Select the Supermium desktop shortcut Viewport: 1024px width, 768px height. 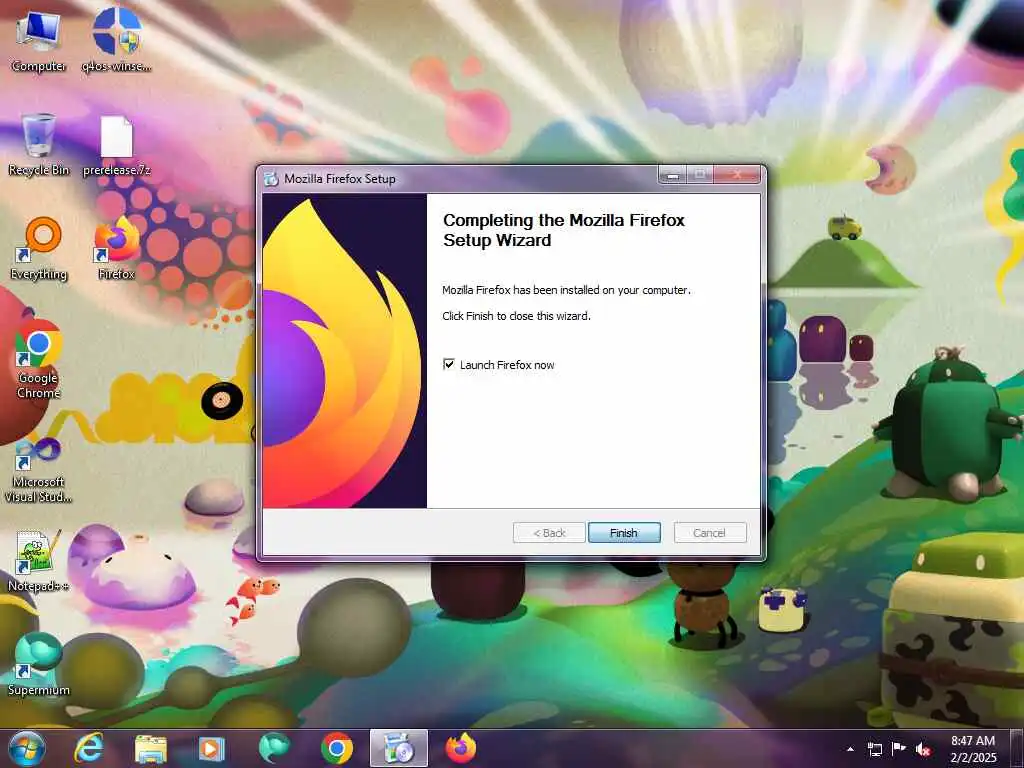(39, 665)
